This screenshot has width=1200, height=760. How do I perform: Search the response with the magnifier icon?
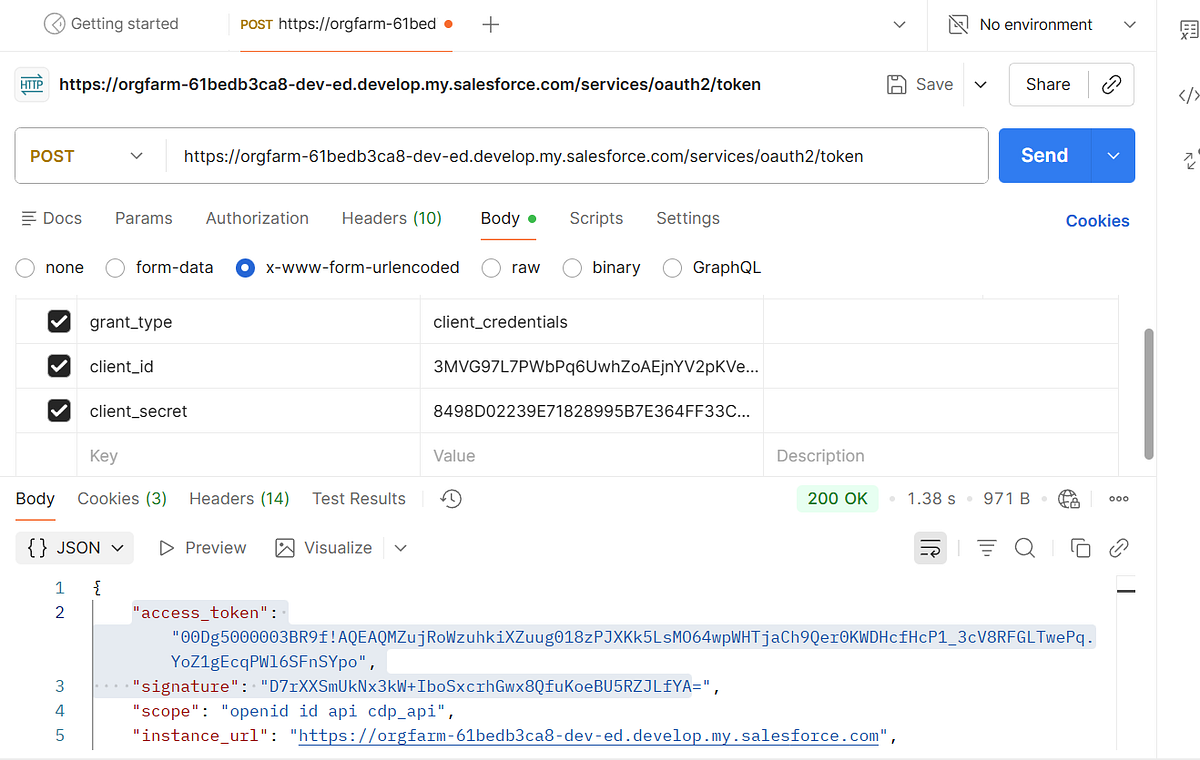[1025, 548]
